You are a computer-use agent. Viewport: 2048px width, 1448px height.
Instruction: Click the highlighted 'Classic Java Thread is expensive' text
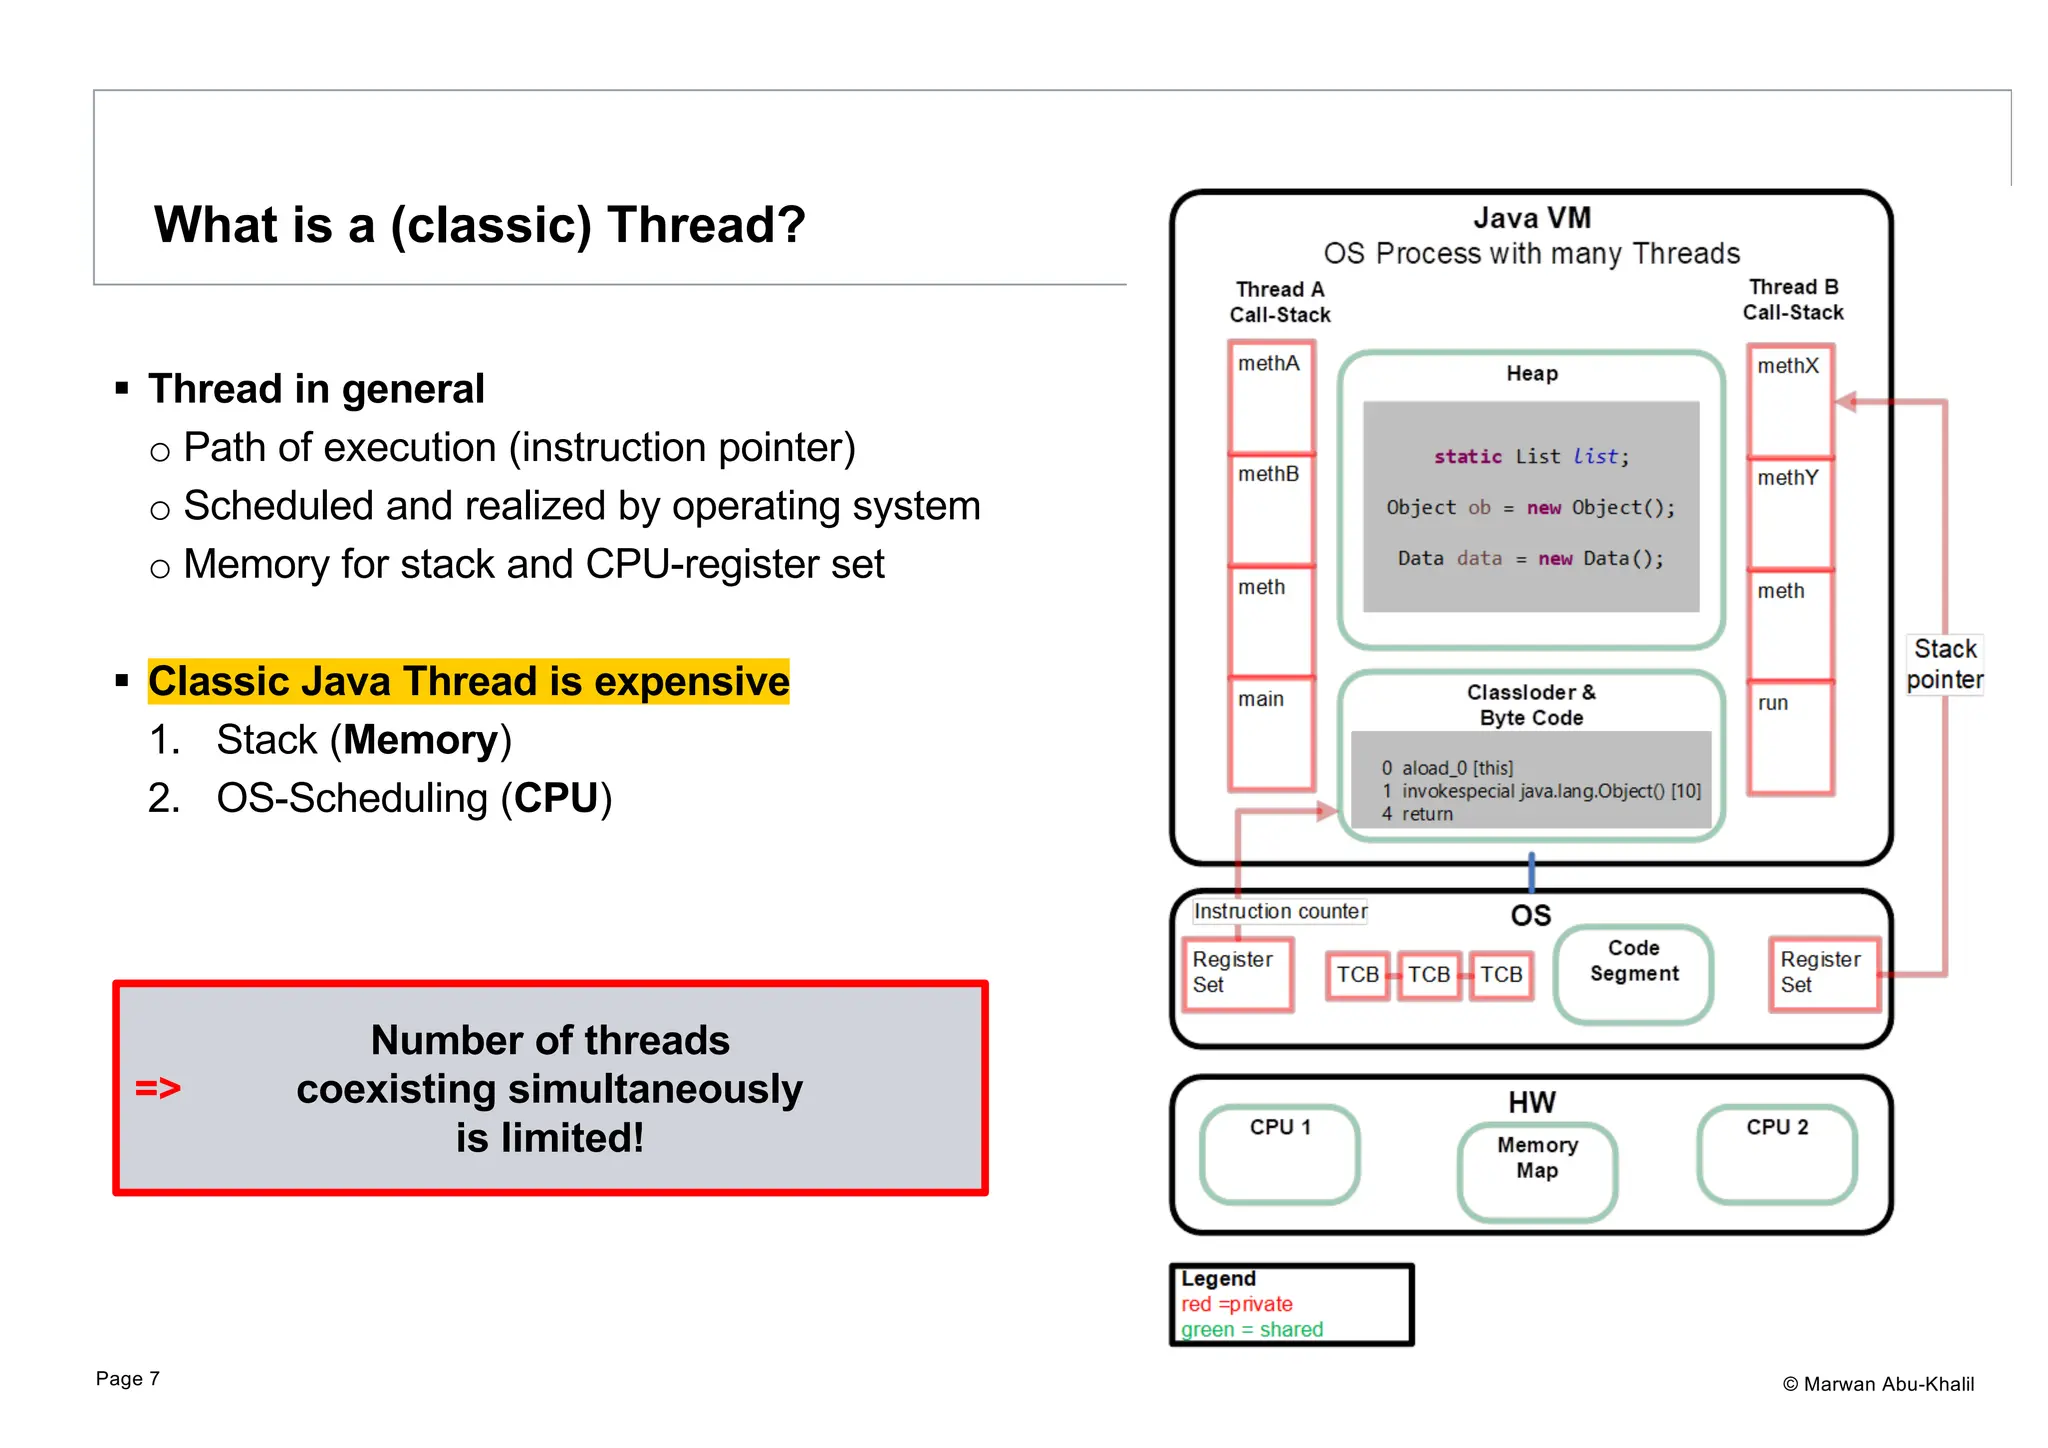[x=468, y=681]
